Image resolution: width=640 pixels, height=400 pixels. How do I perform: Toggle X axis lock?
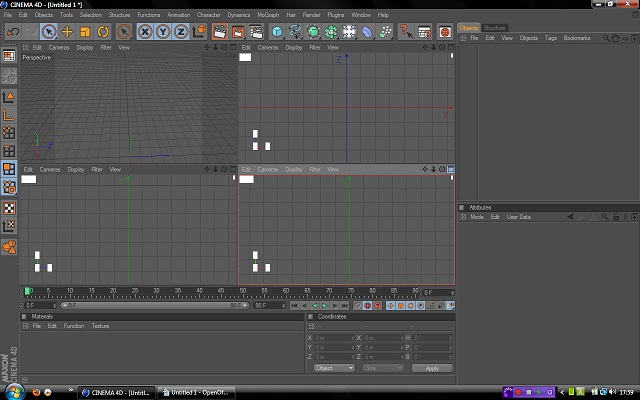(x=145, y=31)
